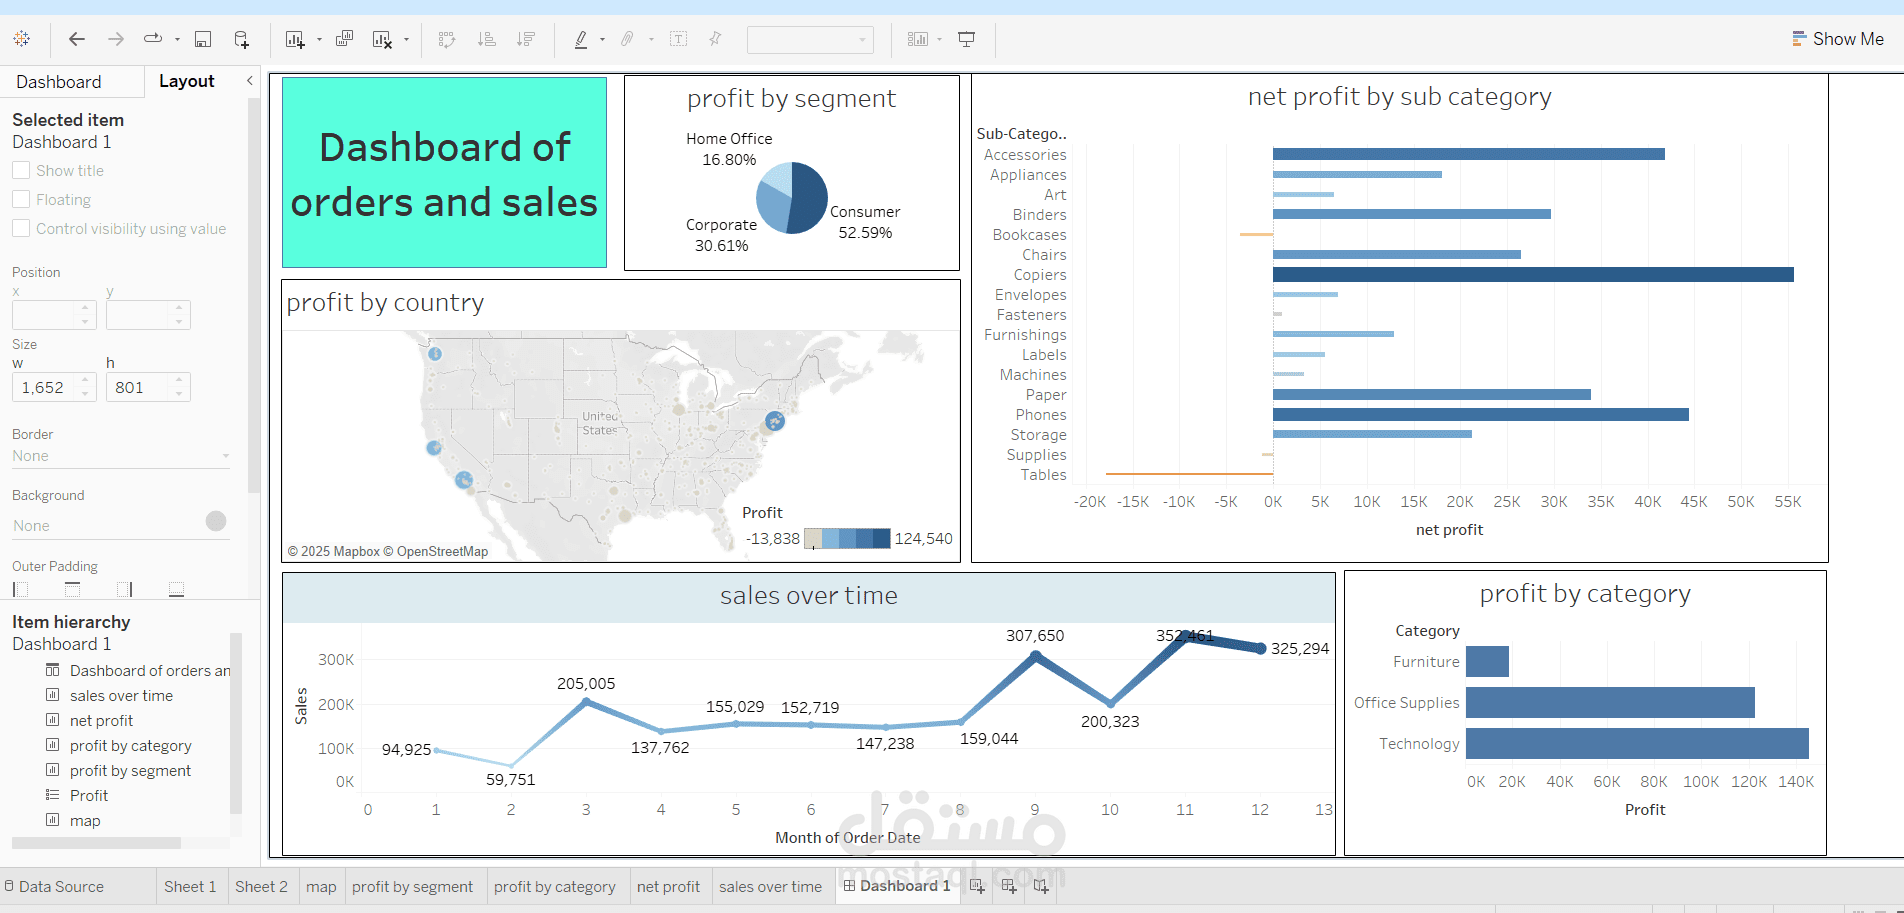This screenshot has height=913, width=1904.
Task: Click the height size field showing 801
Action: point(148,387)
